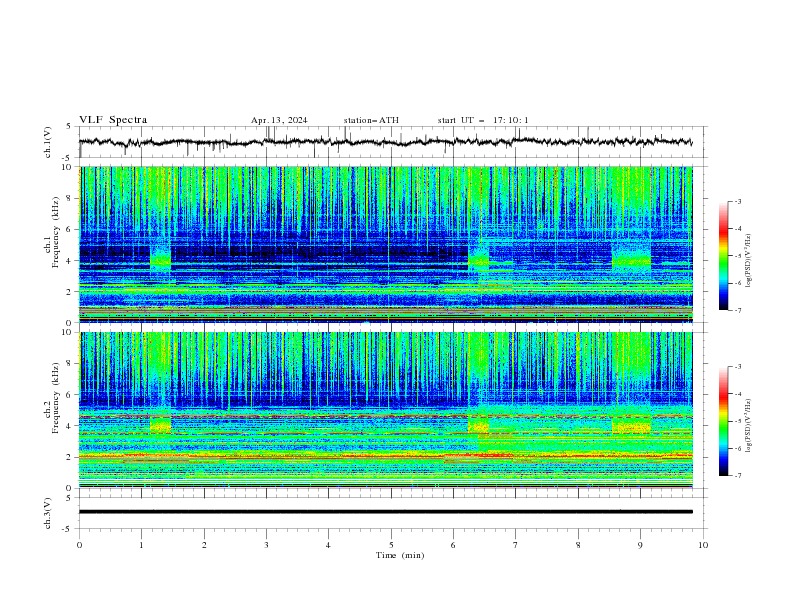Click the time axis tick label '10'

pyautogui.click(x=703, y=545)
